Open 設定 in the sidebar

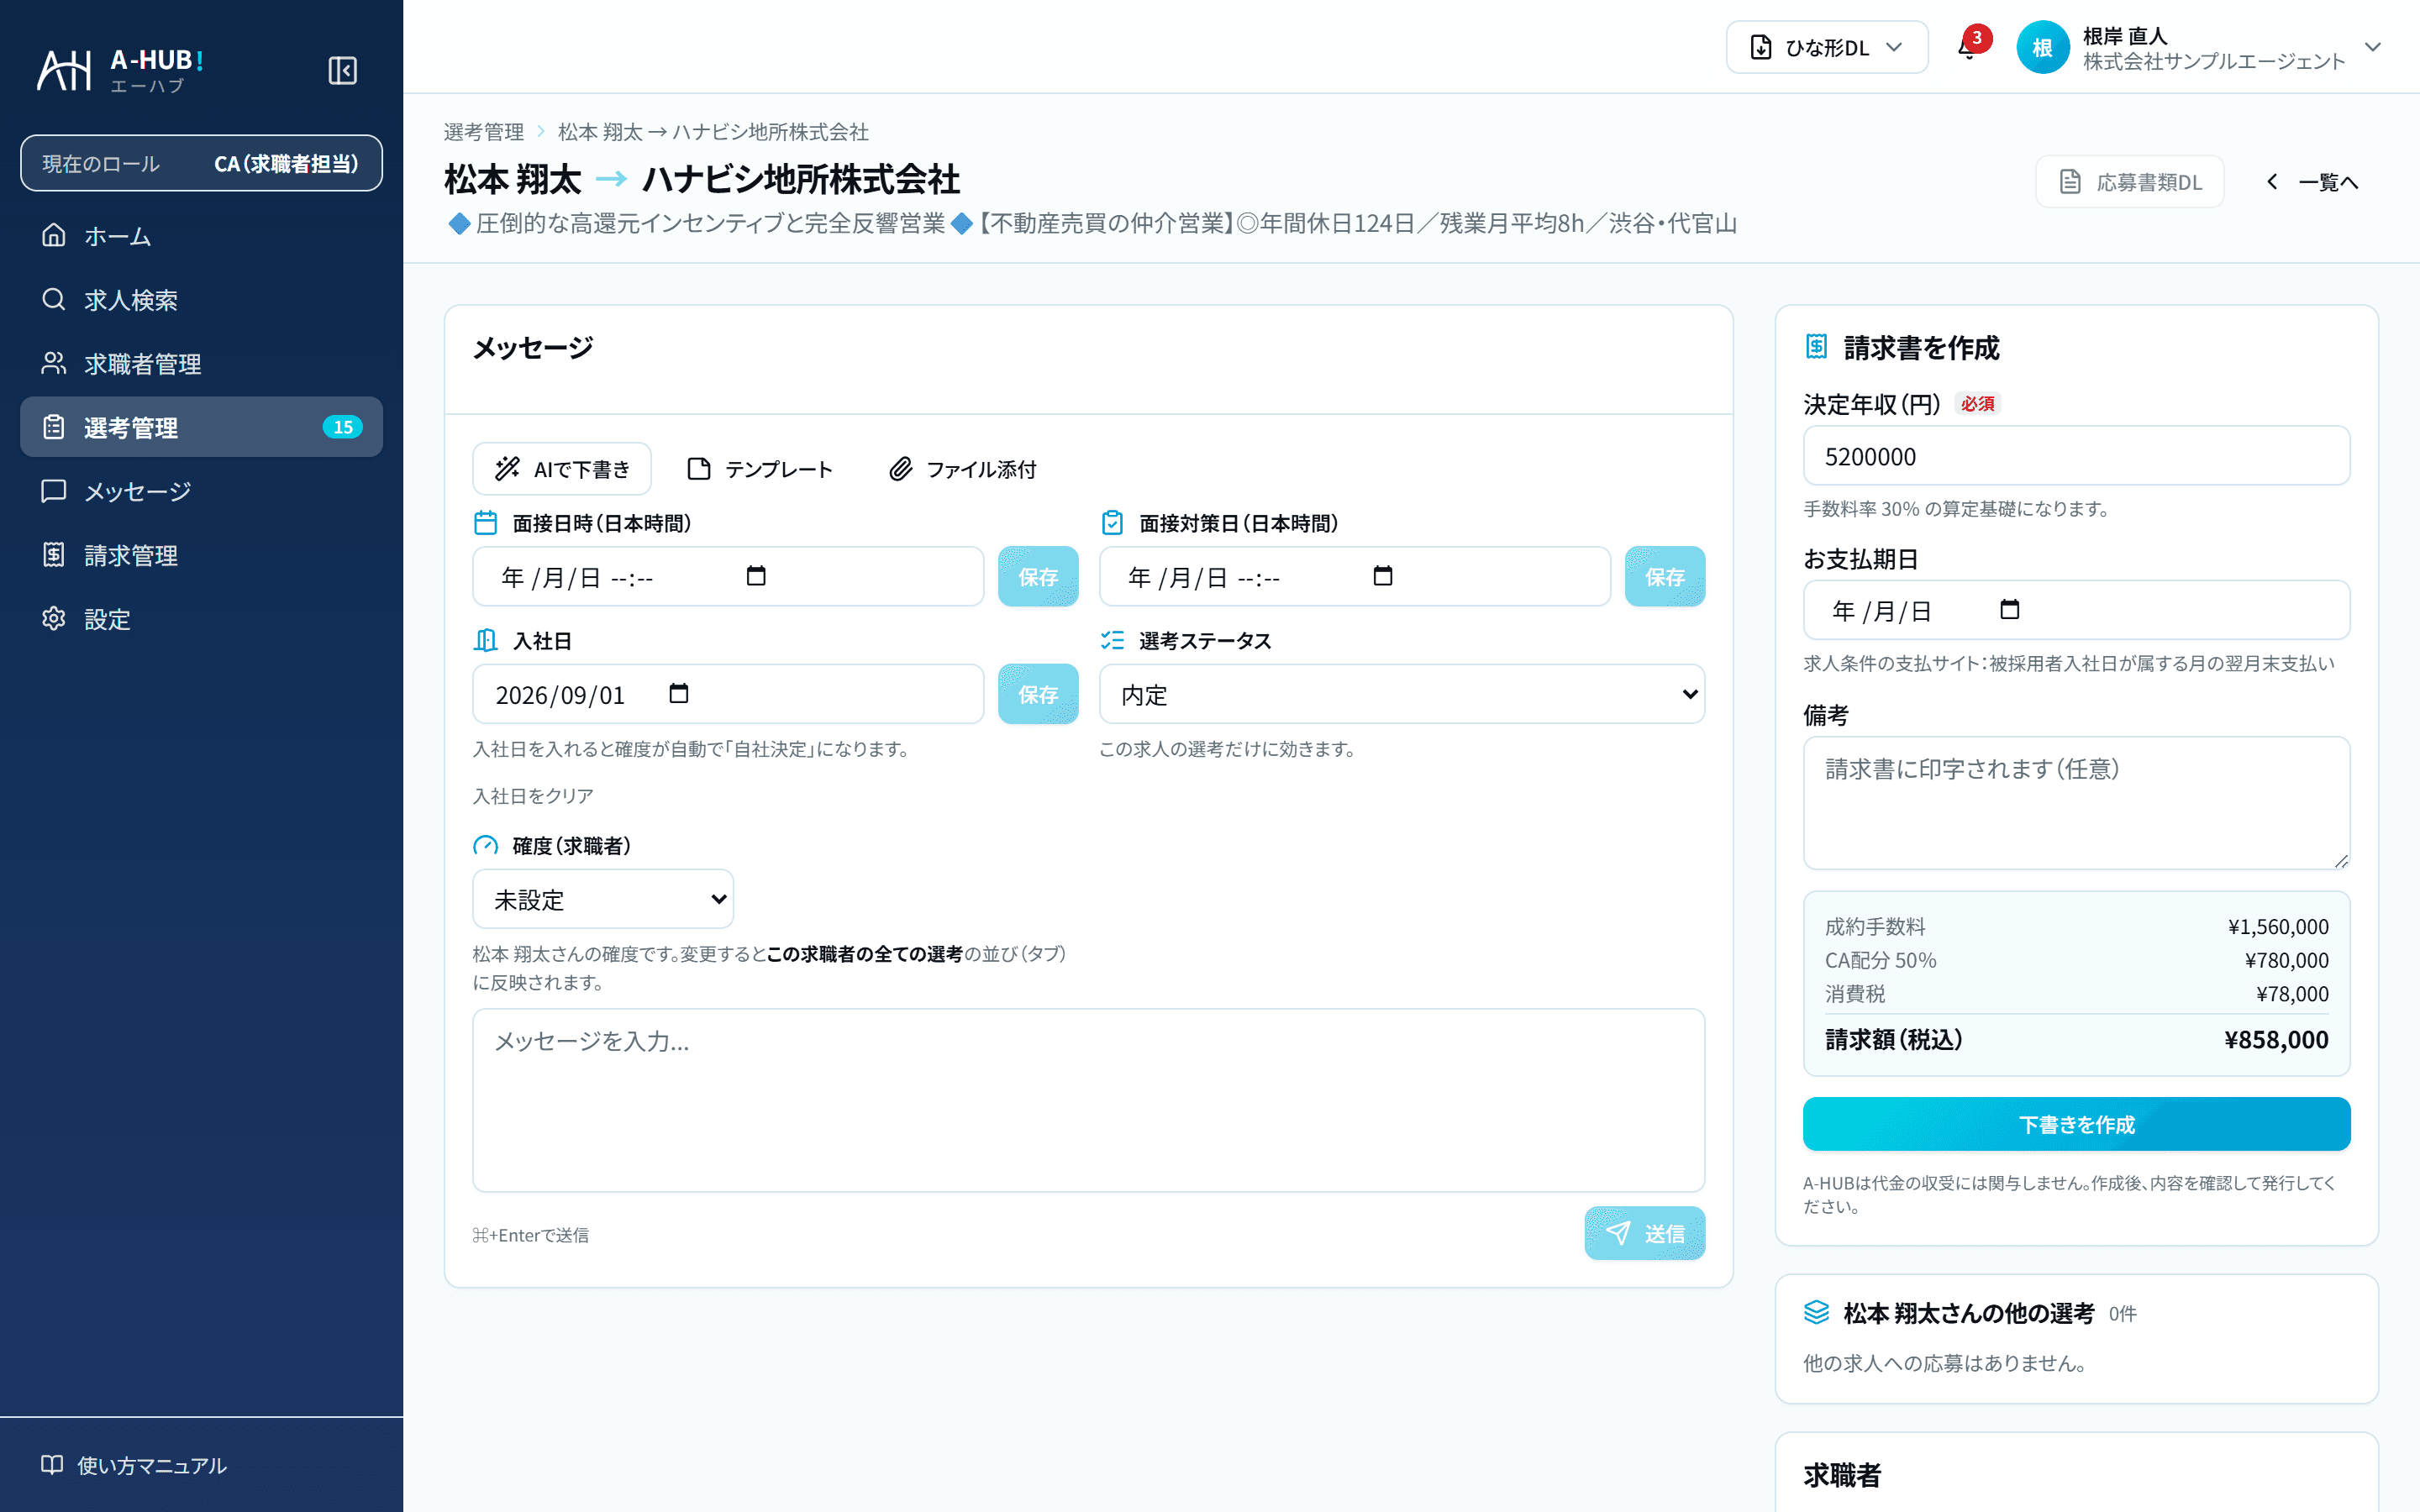coord(201,619)
